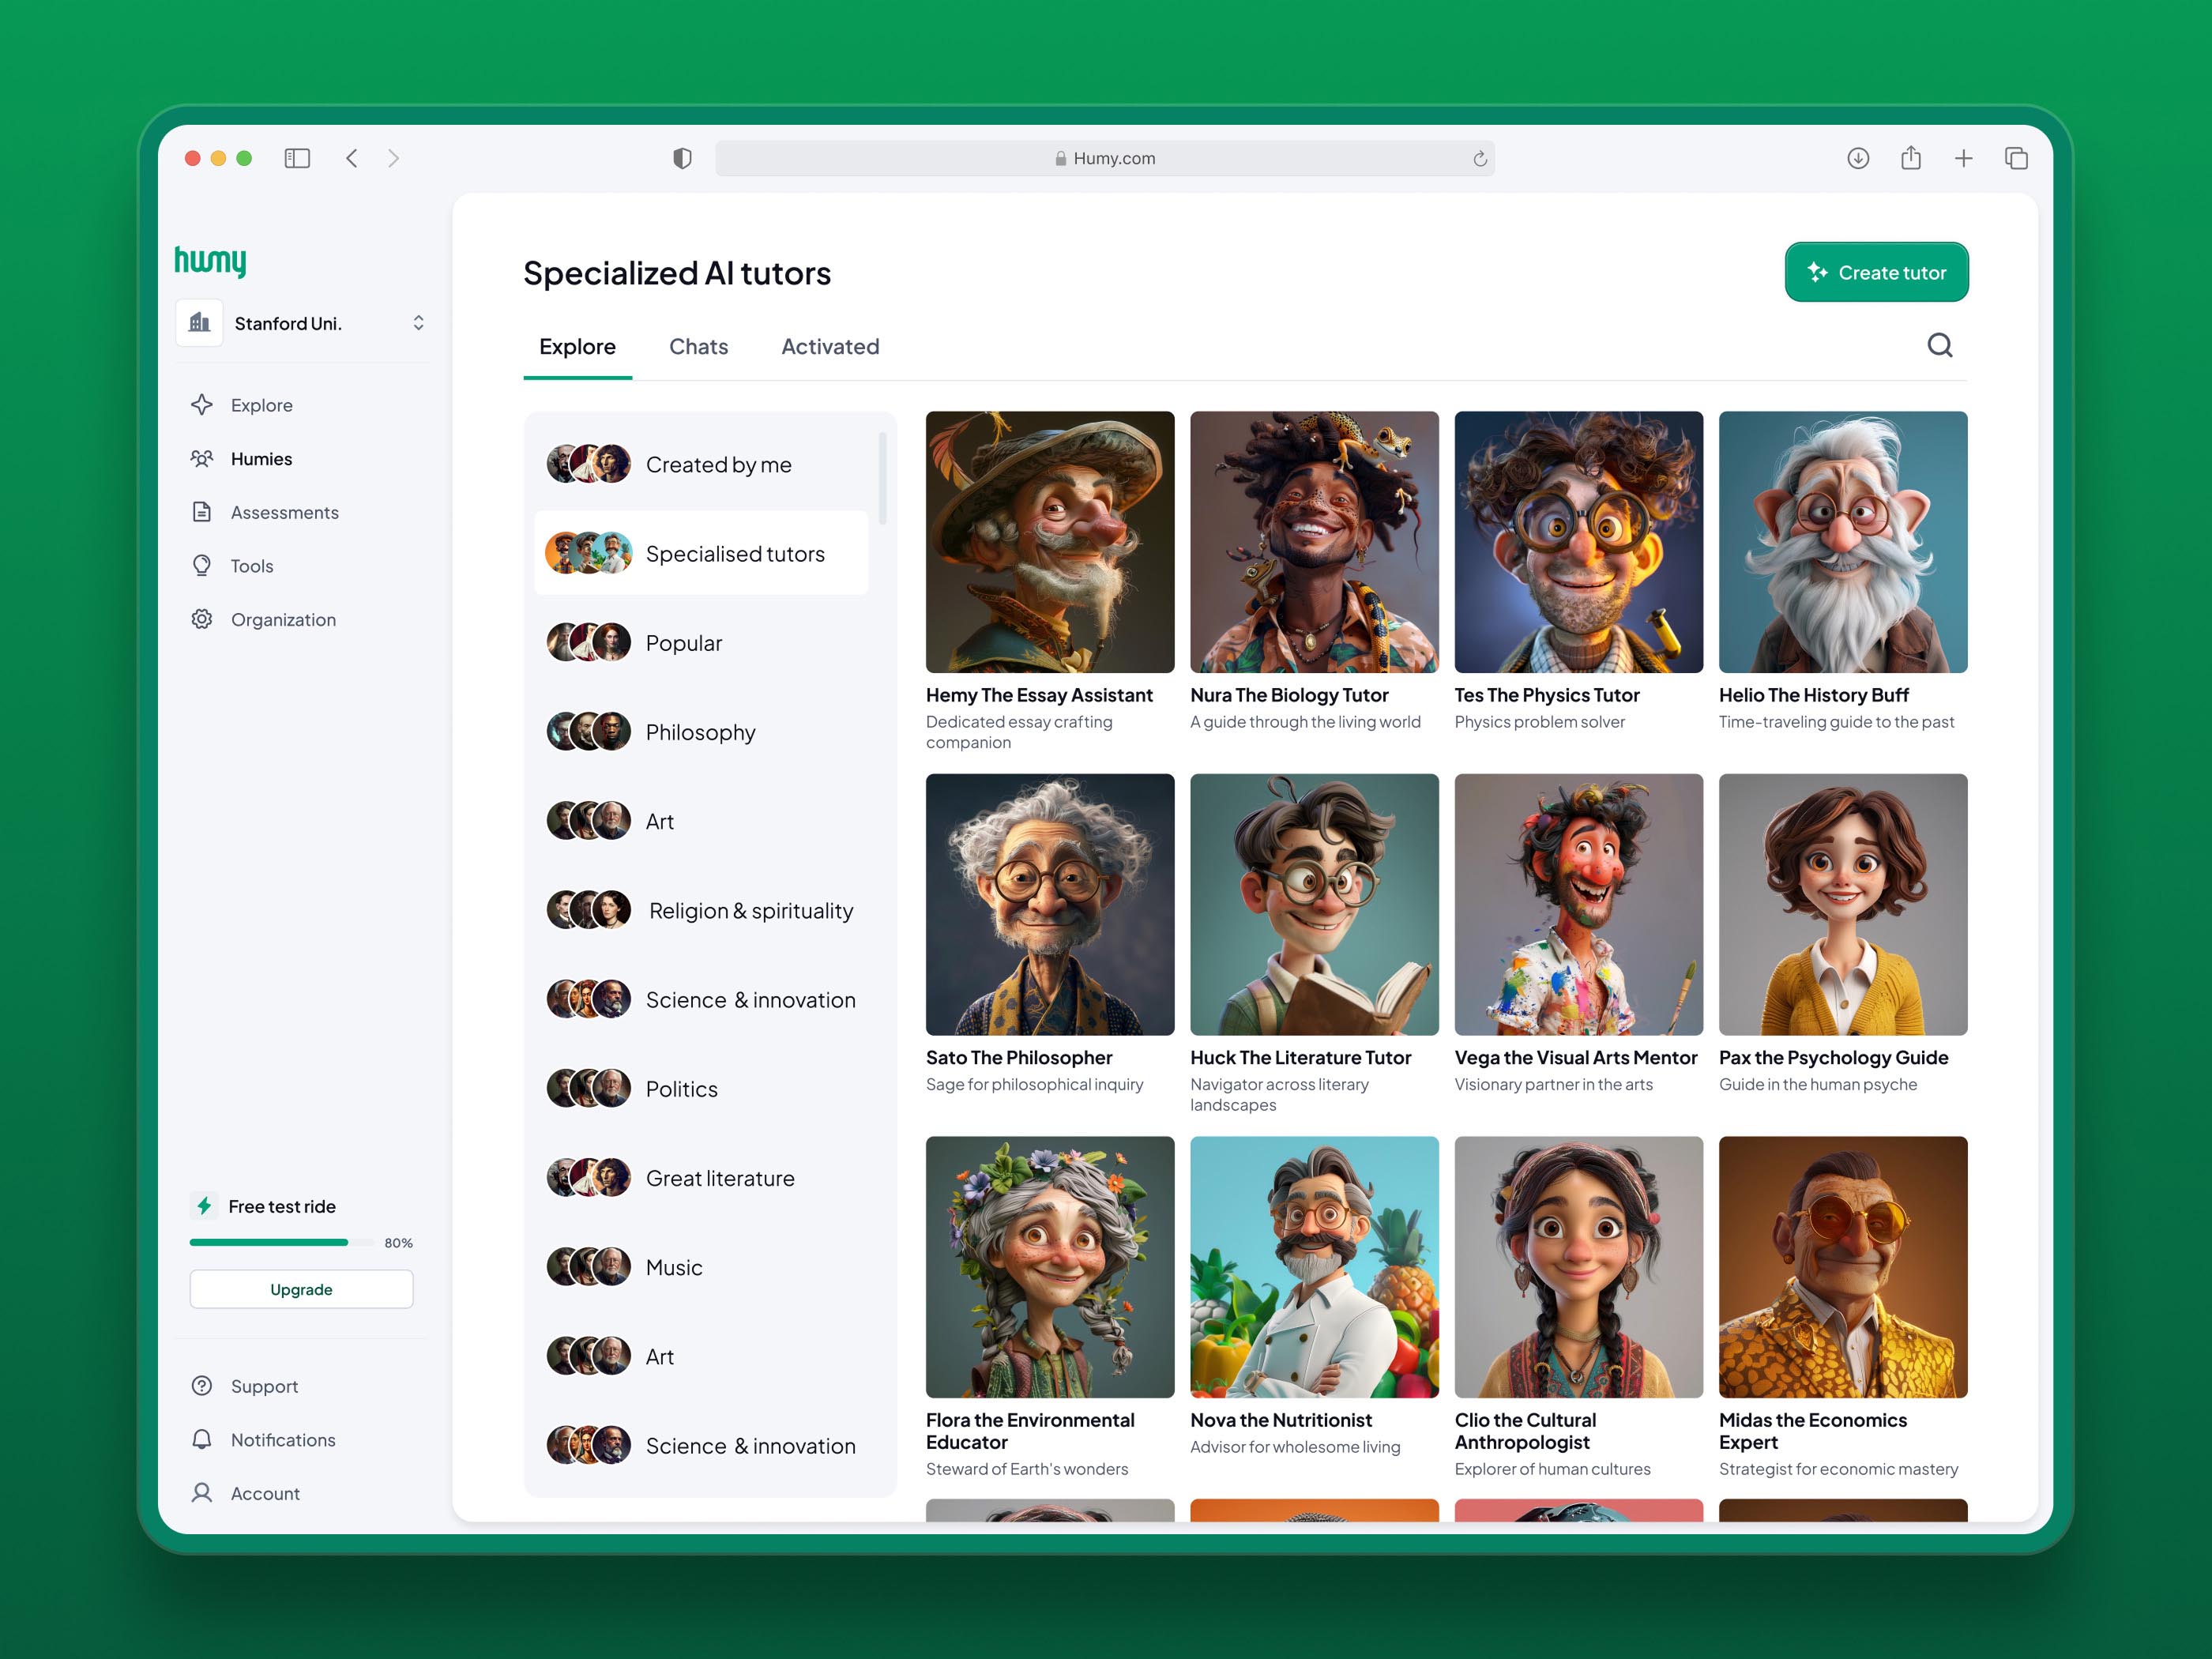Click the Humy.com address bar
This screenshot has width=2212, height=1659.
tap(1104, 158)
